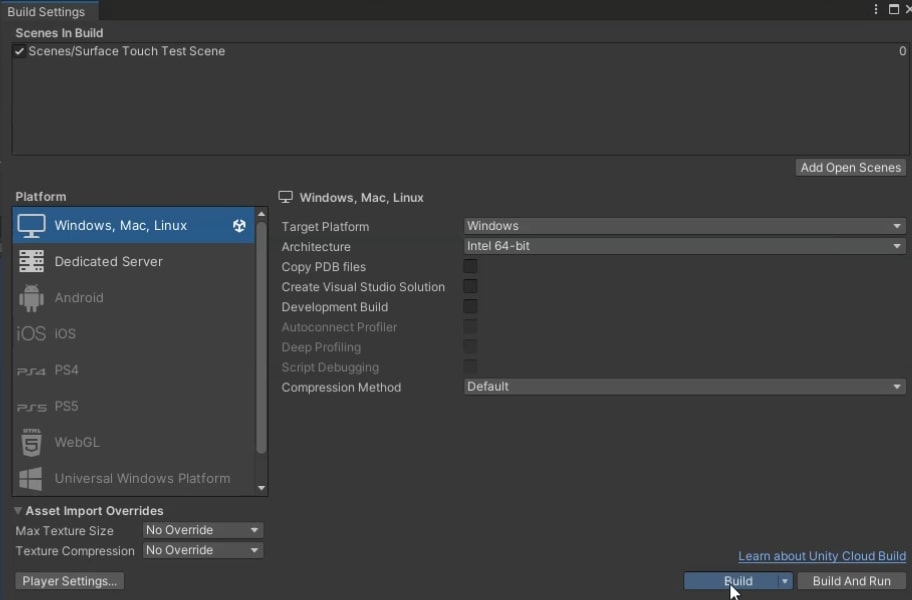Maximize the Build Settings window
The width and height of the screenshot is (912, 600).
[894, 9]
